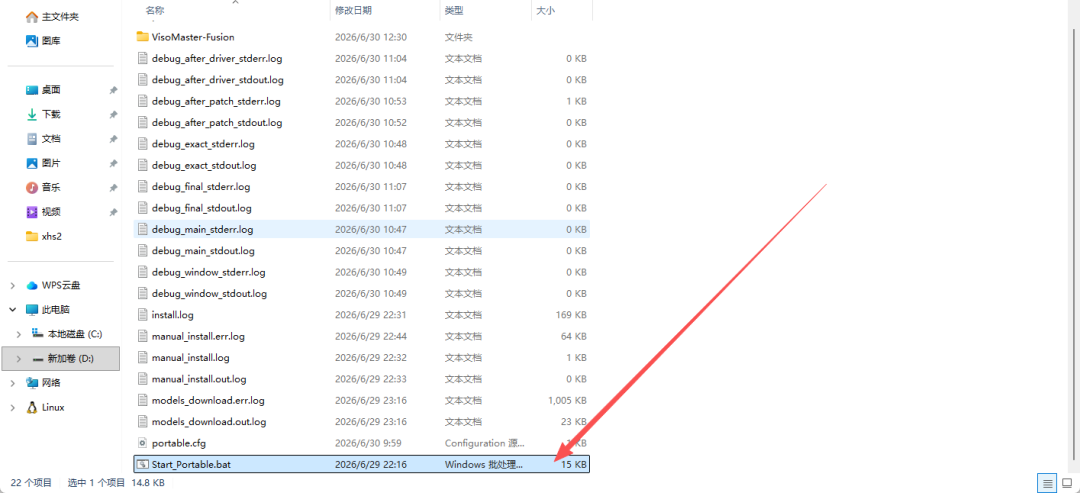Open the 视频 videos shortcut
Image resolution: width=1080 pixels, height=493 pixels.
(x=43, y=212)
